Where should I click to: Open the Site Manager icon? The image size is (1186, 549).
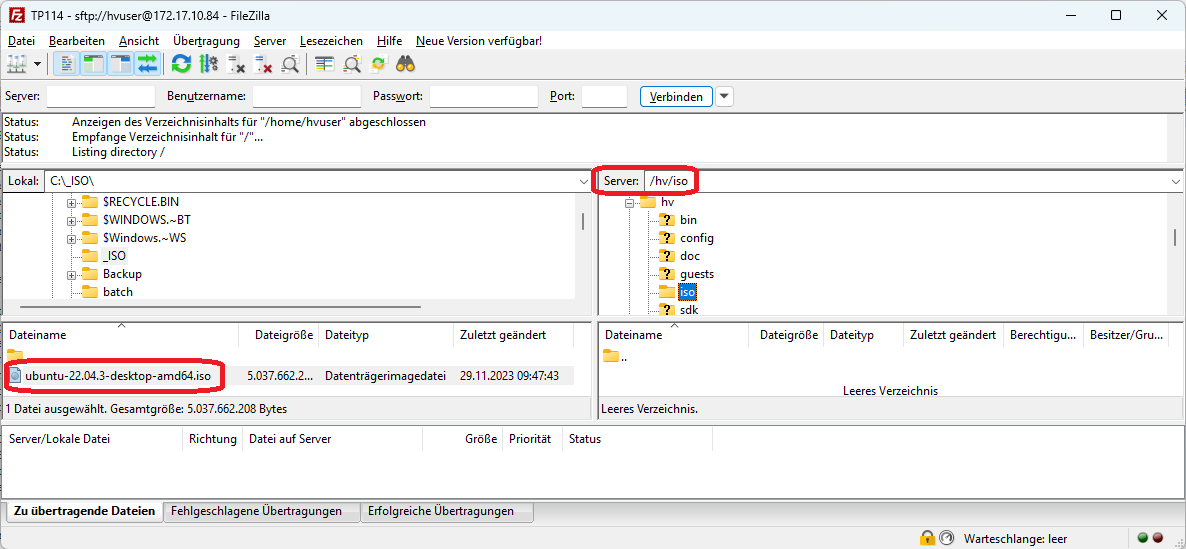[x=17, y=64]
